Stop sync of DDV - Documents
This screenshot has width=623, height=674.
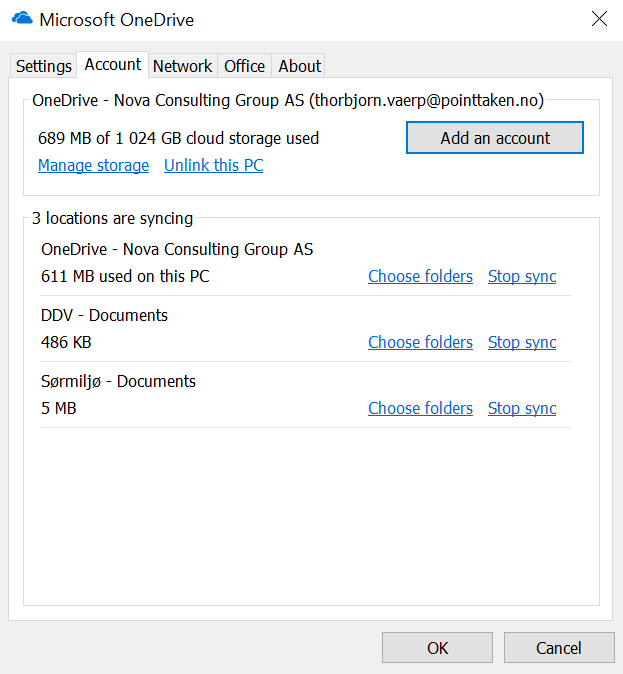pyautogui.click(x=522, y=343)
